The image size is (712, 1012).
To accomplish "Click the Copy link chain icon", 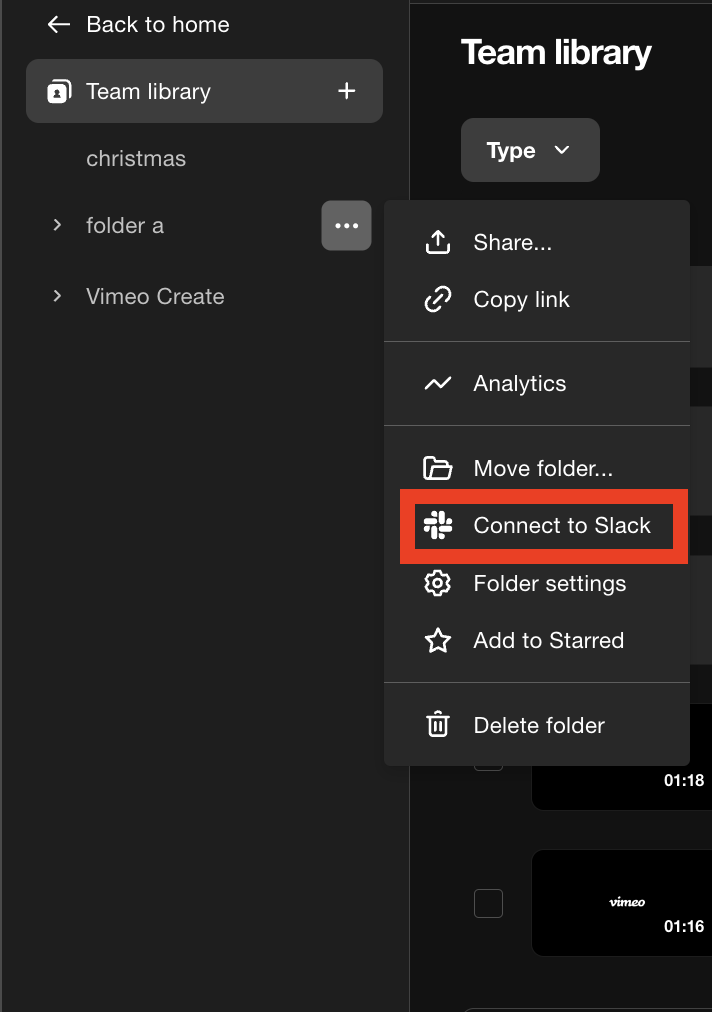I will 437,299.
